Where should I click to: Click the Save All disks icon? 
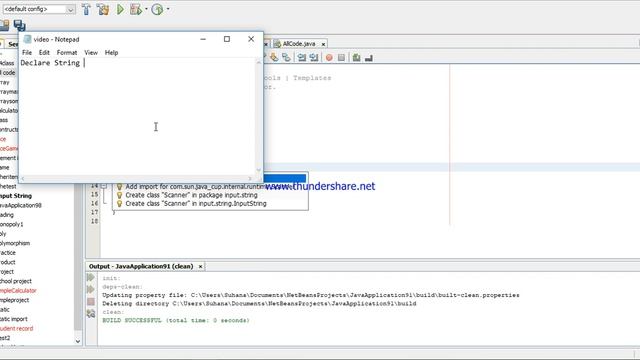pos(19,25)
